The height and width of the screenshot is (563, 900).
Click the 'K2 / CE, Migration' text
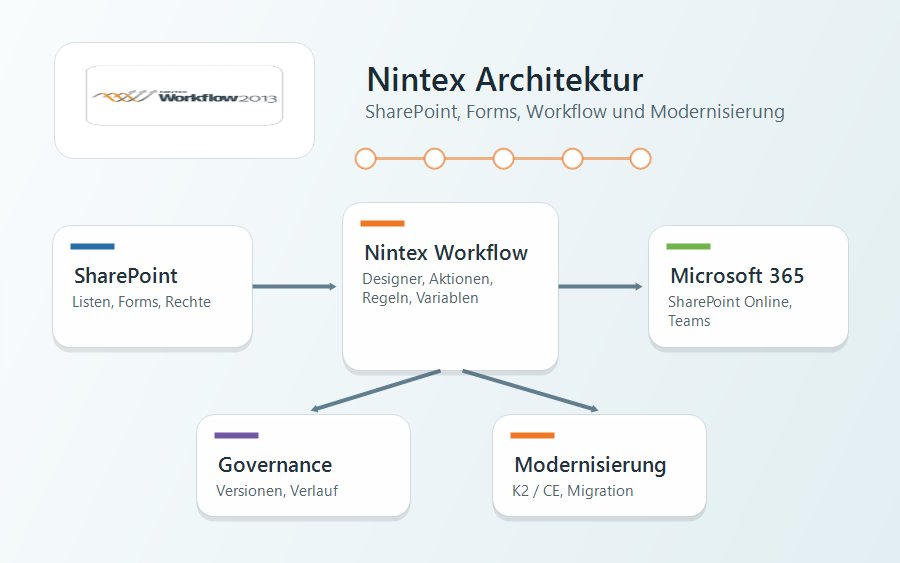573,491
